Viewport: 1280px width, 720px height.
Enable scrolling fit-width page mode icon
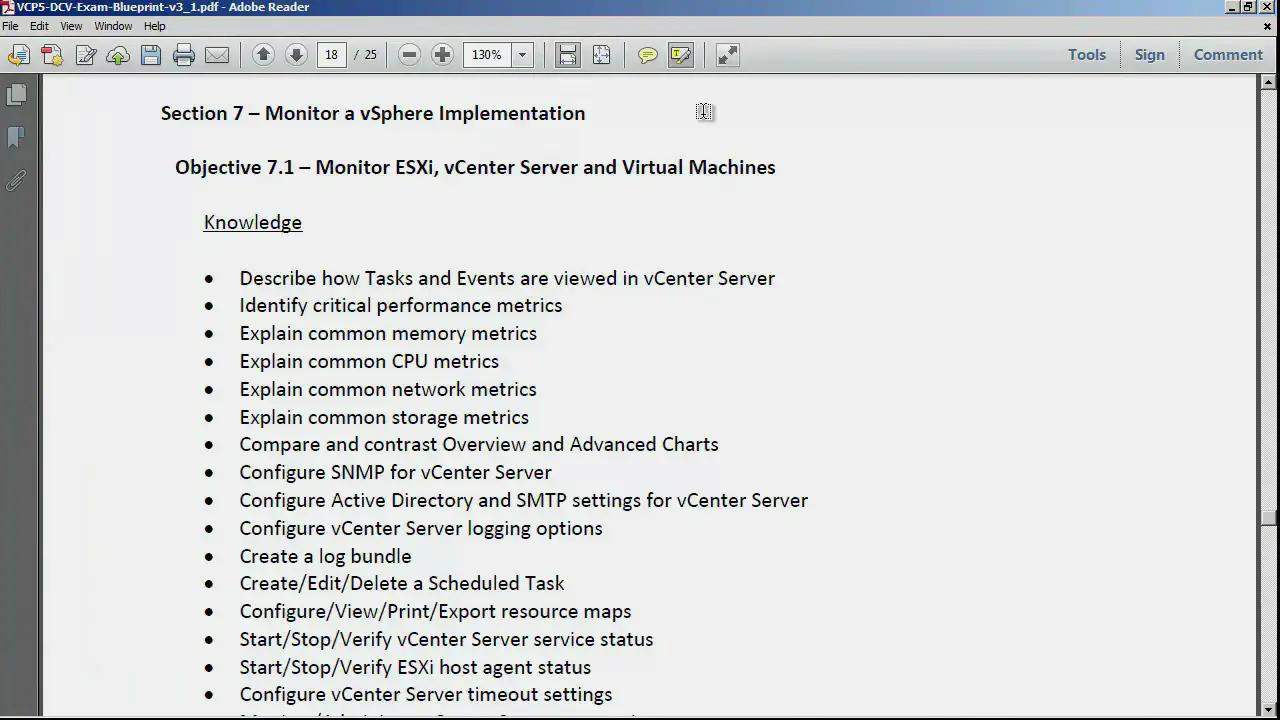tap(567, 55)
